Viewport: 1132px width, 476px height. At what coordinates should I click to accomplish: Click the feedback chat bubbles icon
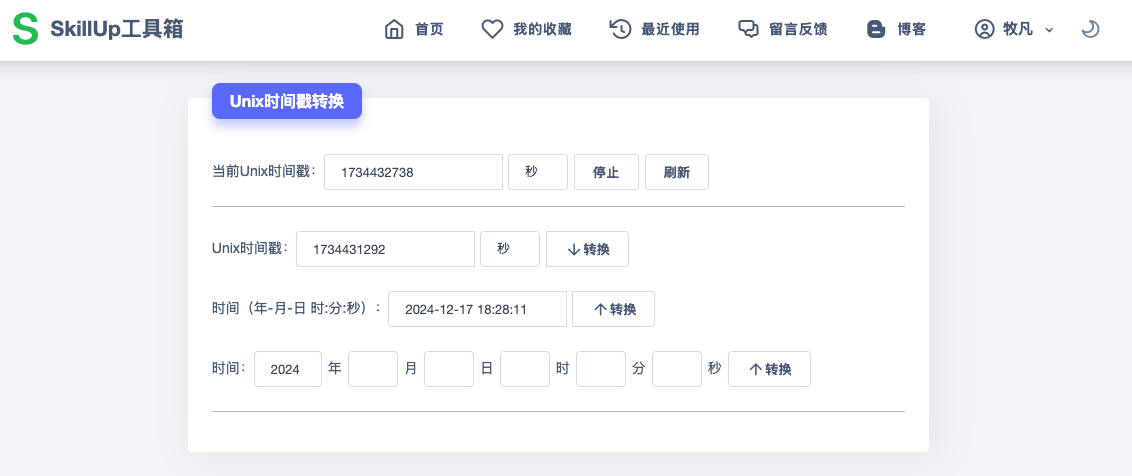coord(749,29)
